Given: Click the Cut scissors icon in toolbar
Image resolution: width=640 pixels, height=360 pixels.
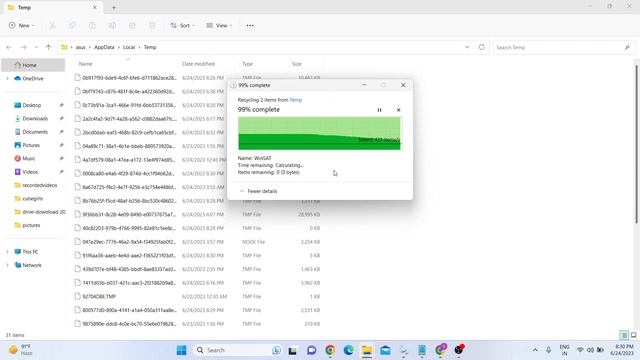Looking at the screenshot, I should tap(52, 26).
